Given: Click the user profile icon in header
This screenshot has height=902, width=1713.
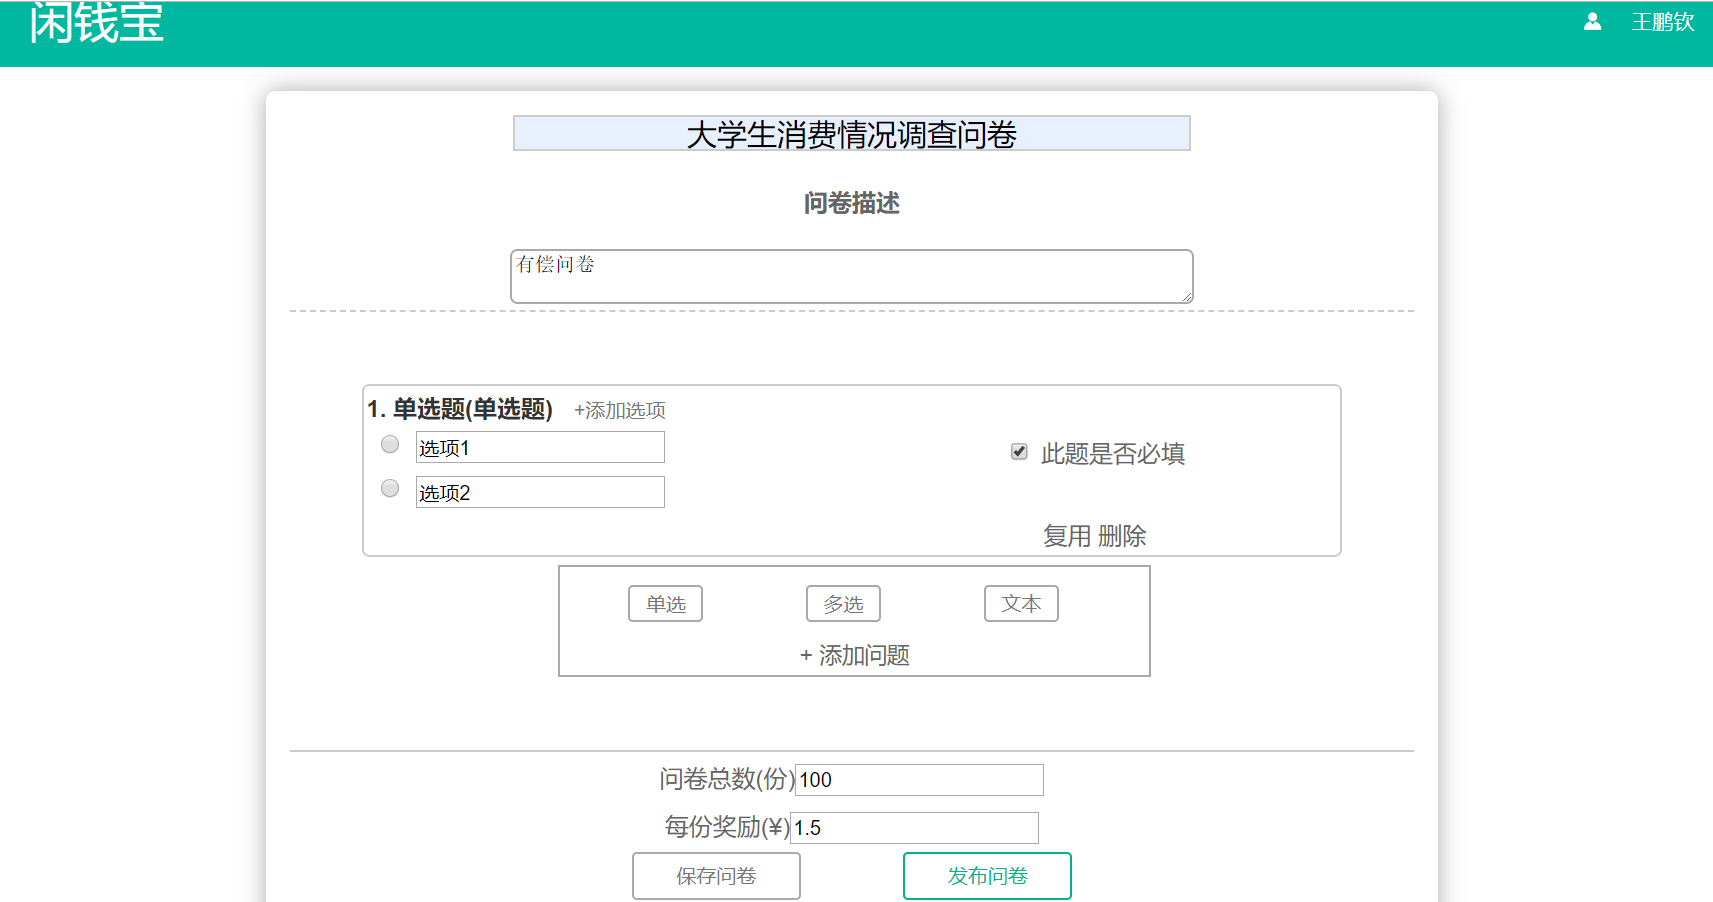Looking at the screenshot, I should pyautogui.click(x=1592, y=22).
